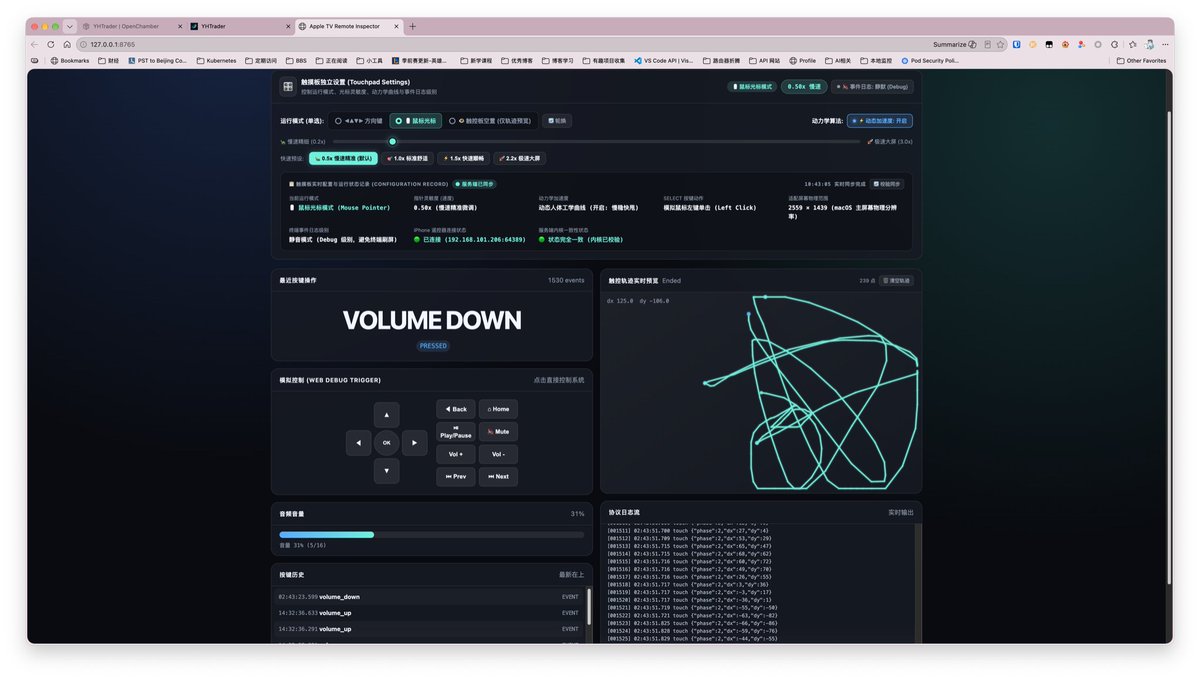Open the Kubernetes bookmarks folder
Image resolution: width=1200 pixels, height=679 pixels.
click(x=216, y=60)
